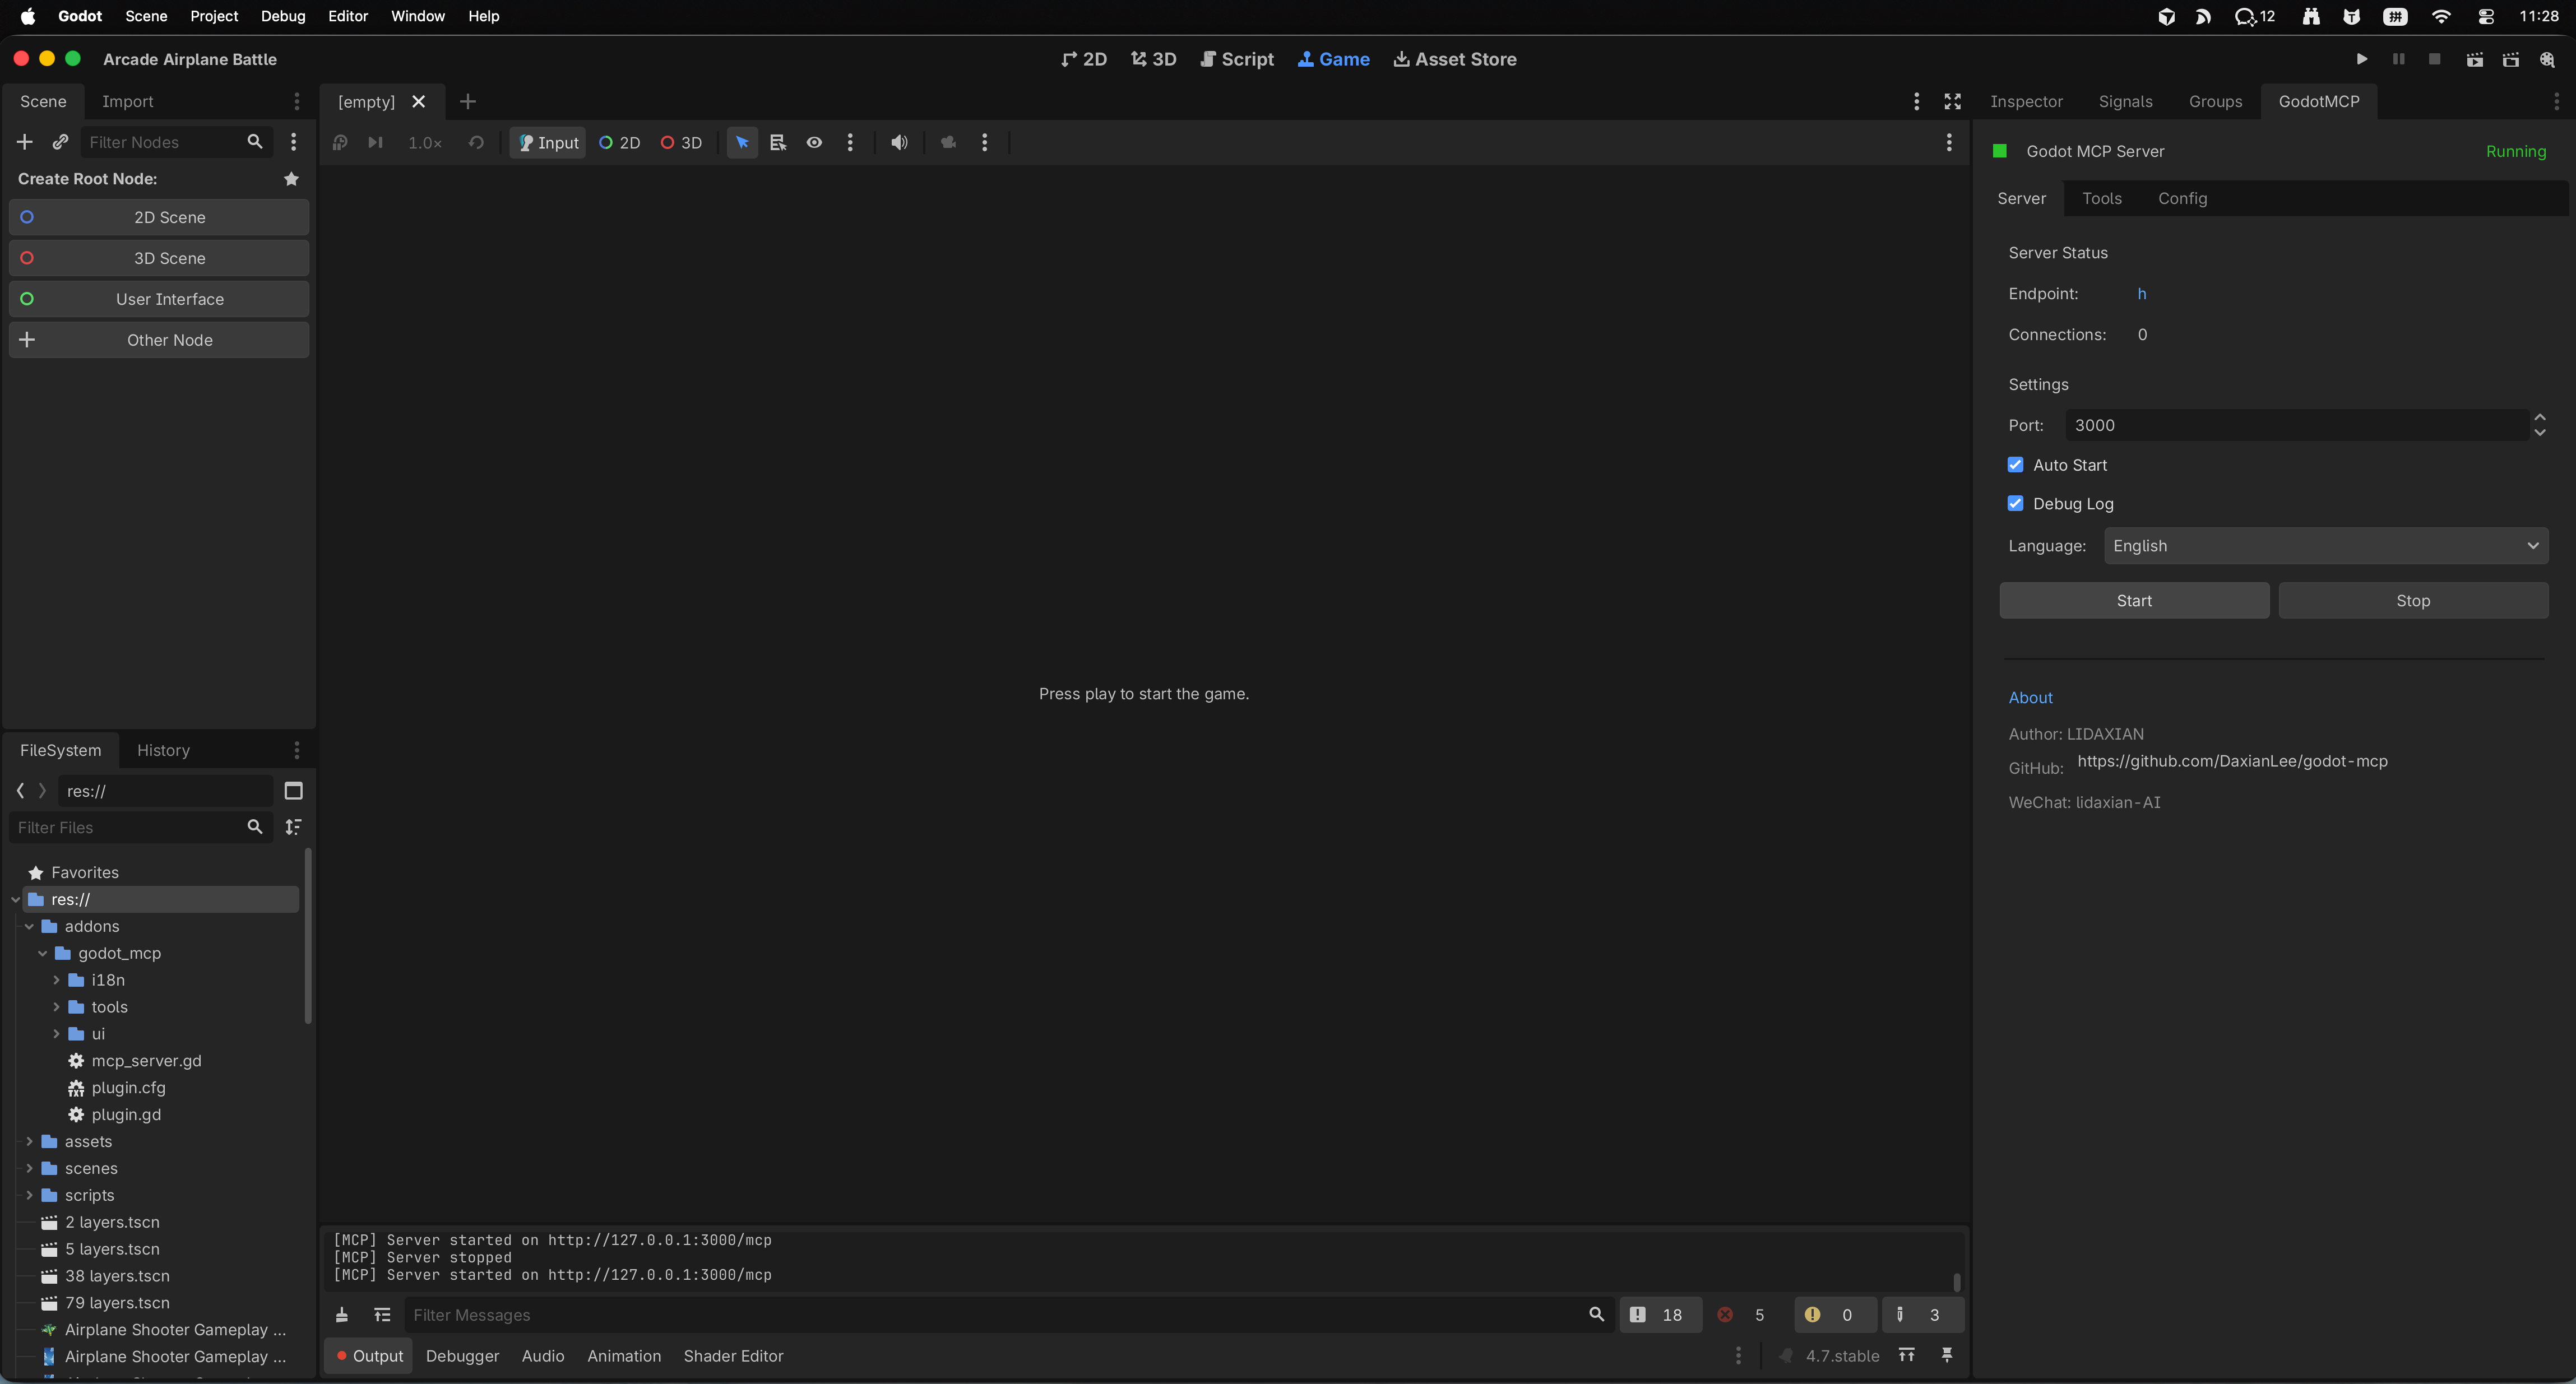
Task: Select 2D node selection mode
Action: pyautogui.click(x=619, y=143)
